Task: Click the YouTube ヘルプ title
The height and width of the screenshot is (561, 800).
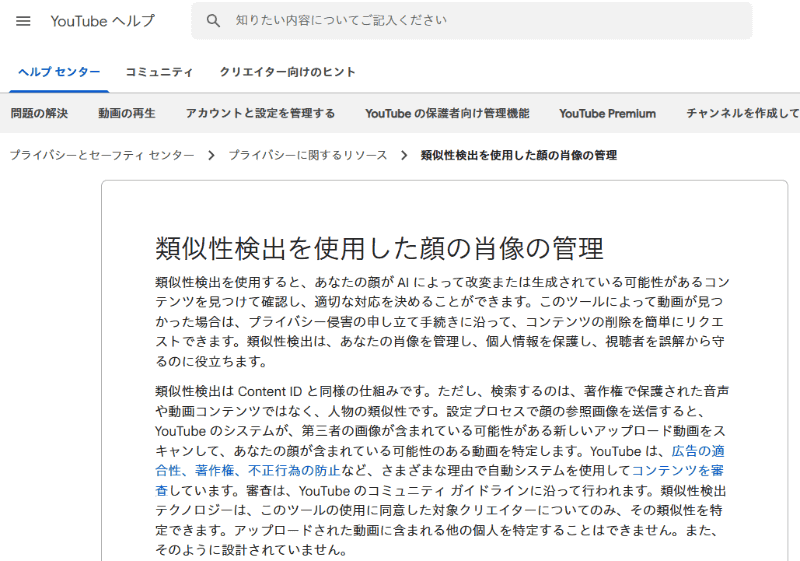Action: click(x=103, y=21)
